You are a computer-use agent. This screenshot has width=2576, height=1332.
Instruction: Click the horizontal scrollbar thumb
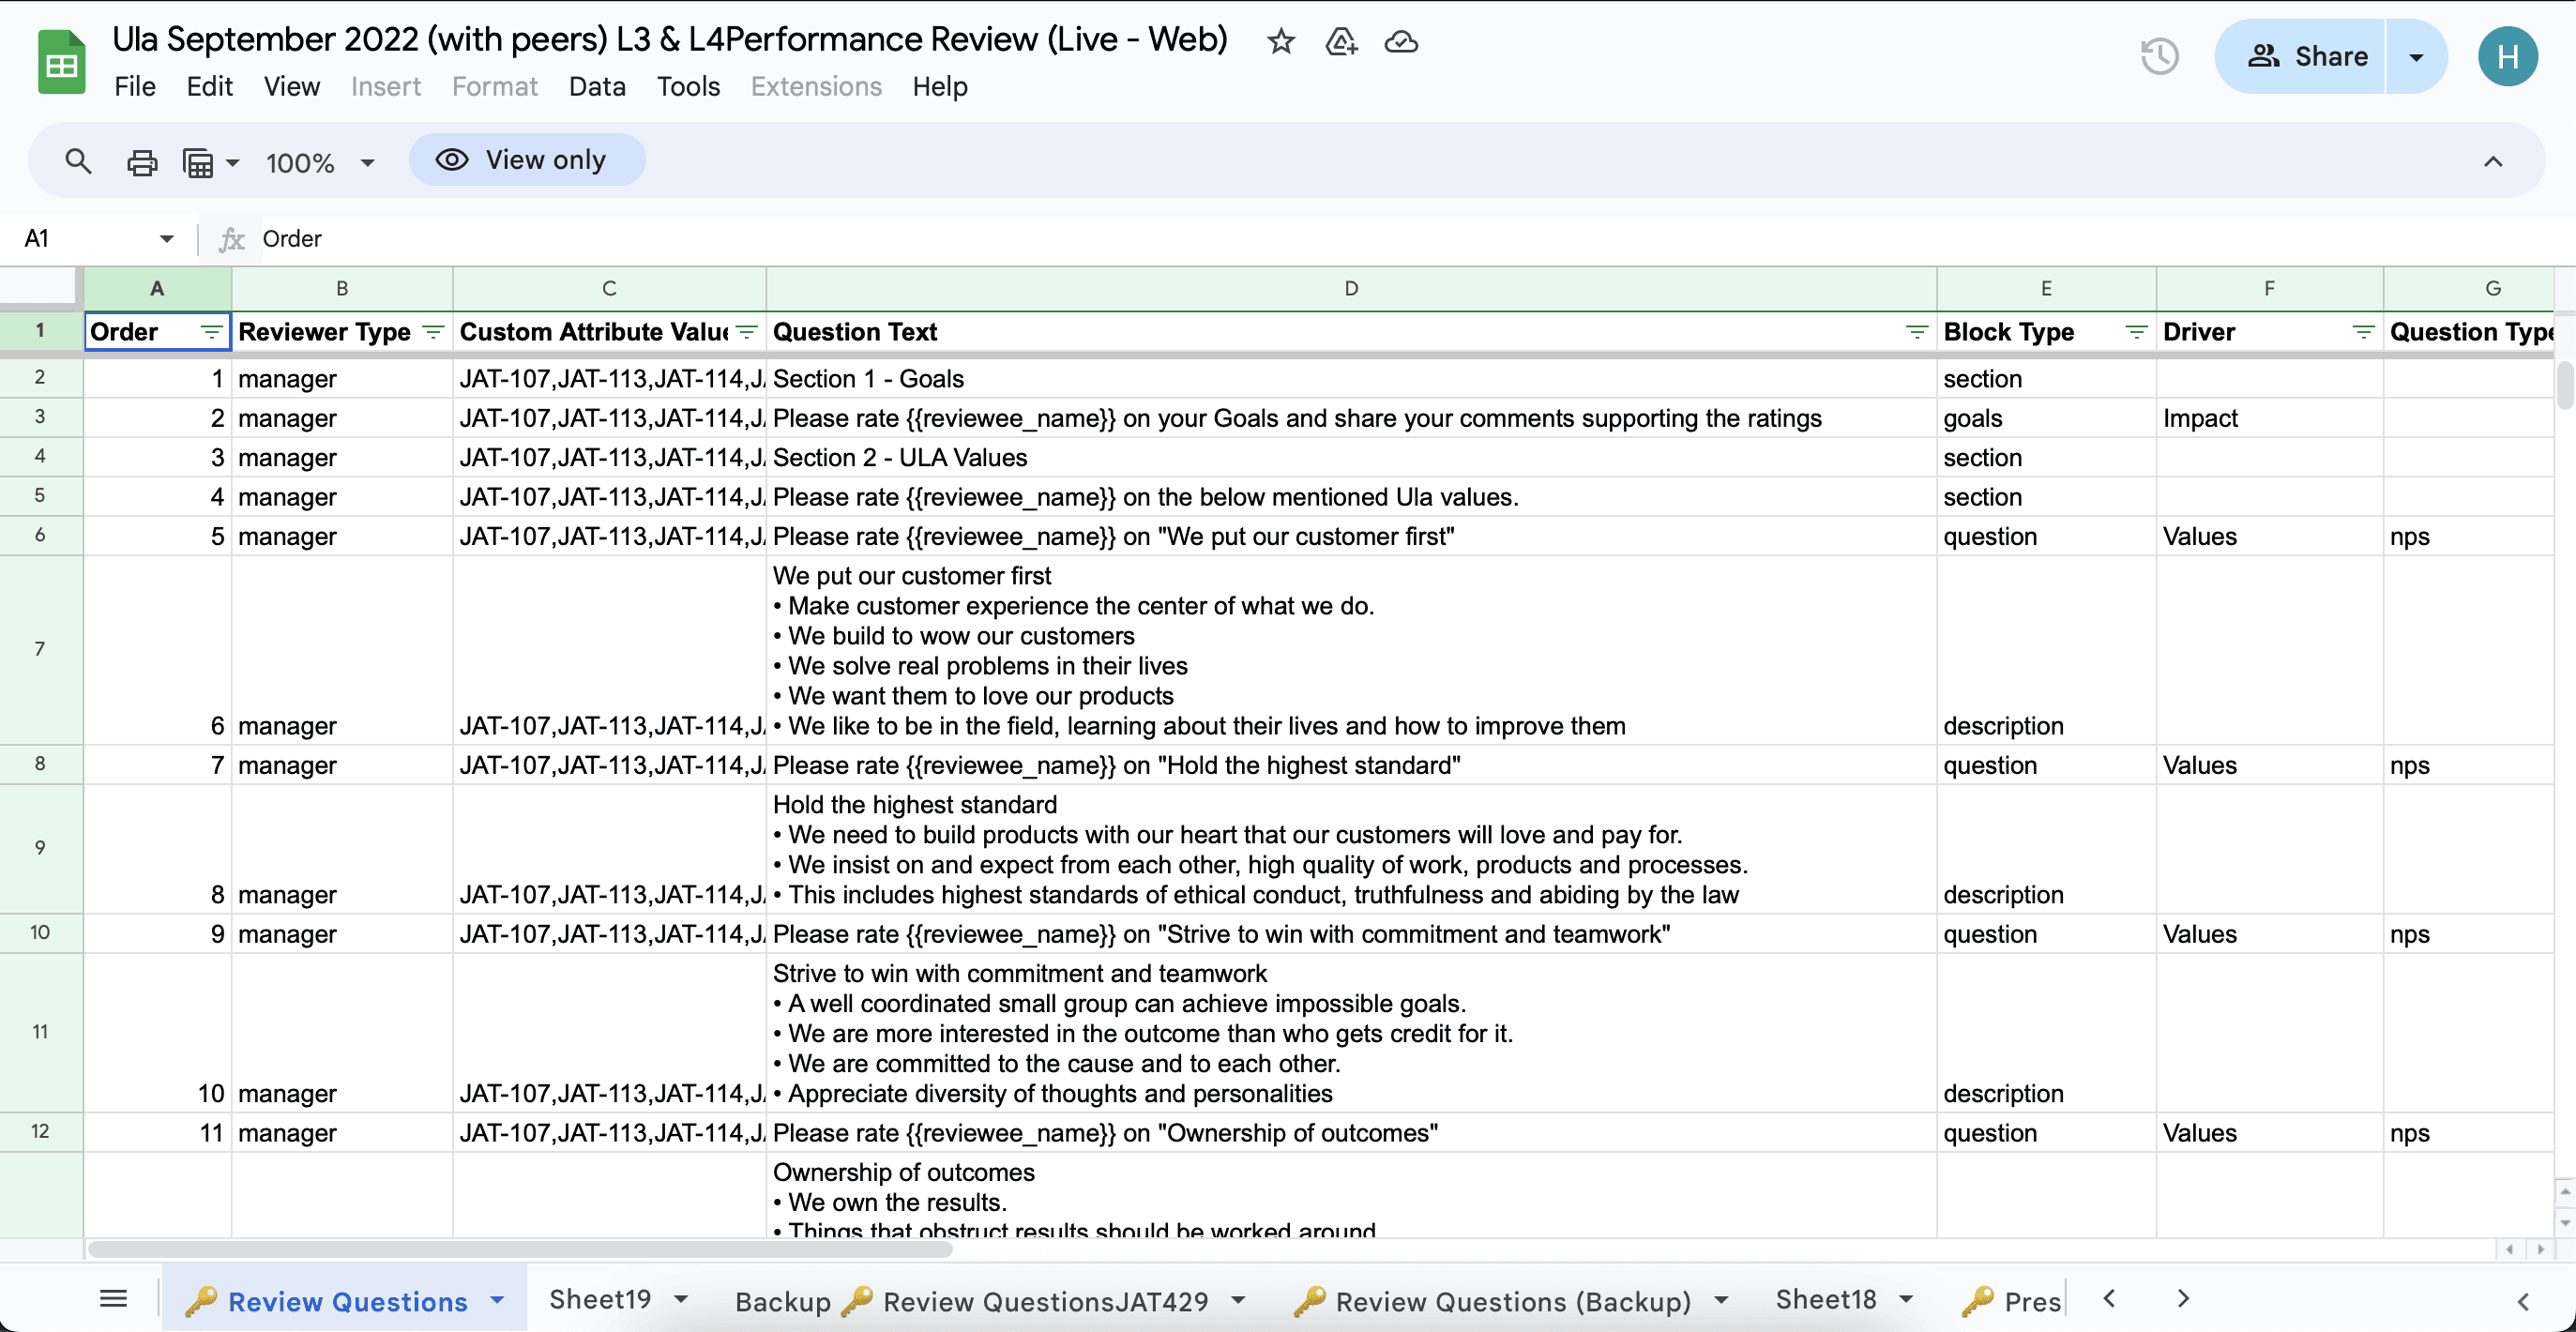[x=520, y=1249]
